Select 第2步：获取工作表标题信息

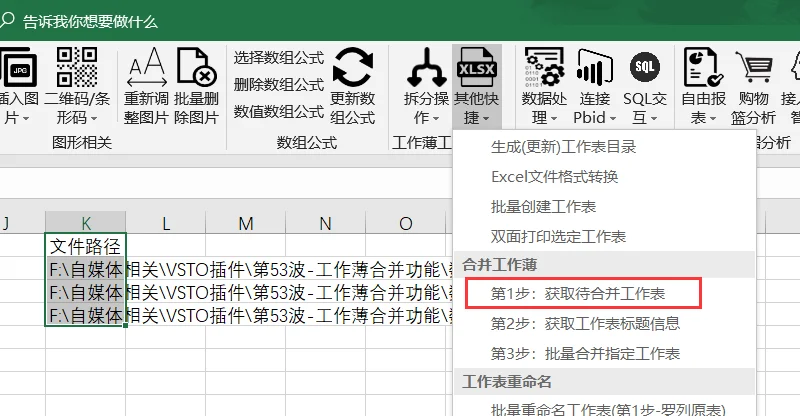604,324
